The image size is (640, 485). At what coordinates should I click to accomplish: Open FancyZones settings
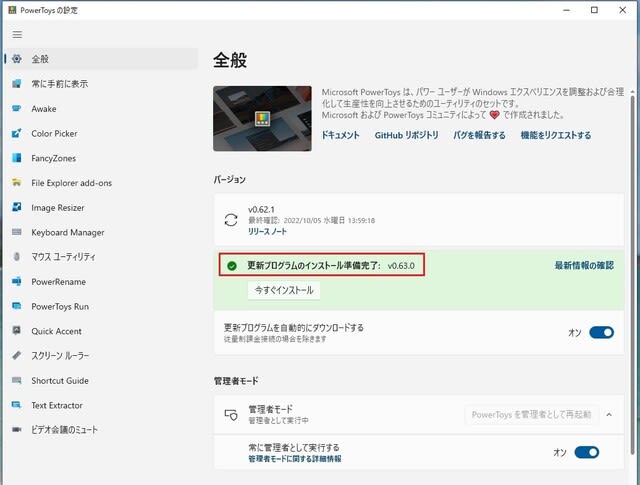tap(101, 158)
